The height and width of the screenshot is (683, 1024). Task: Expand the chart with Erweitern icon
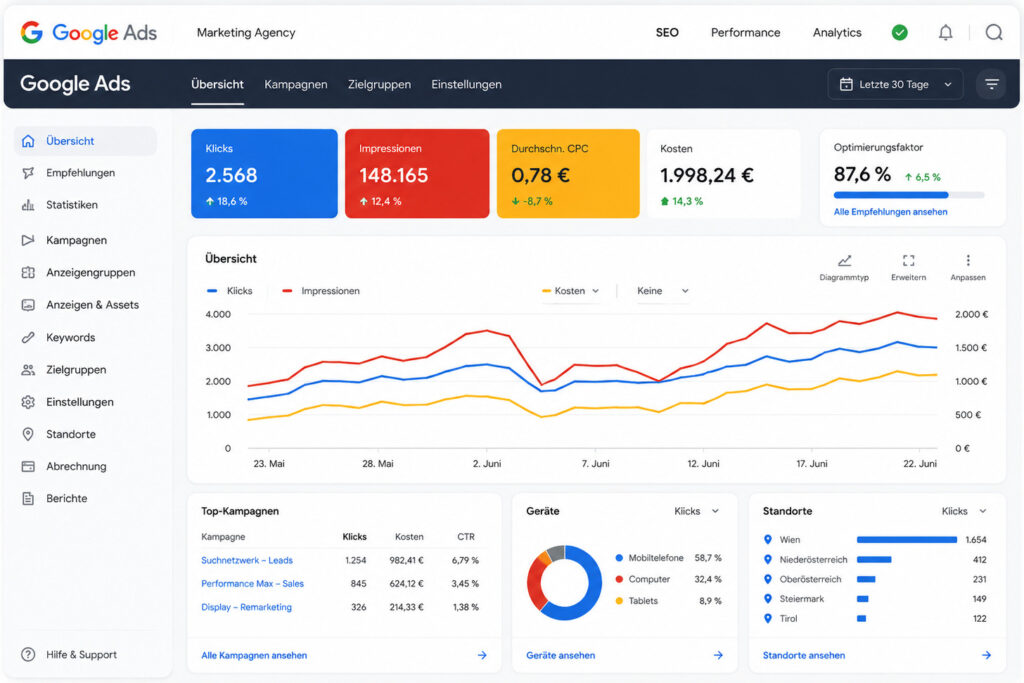(908, 261)
